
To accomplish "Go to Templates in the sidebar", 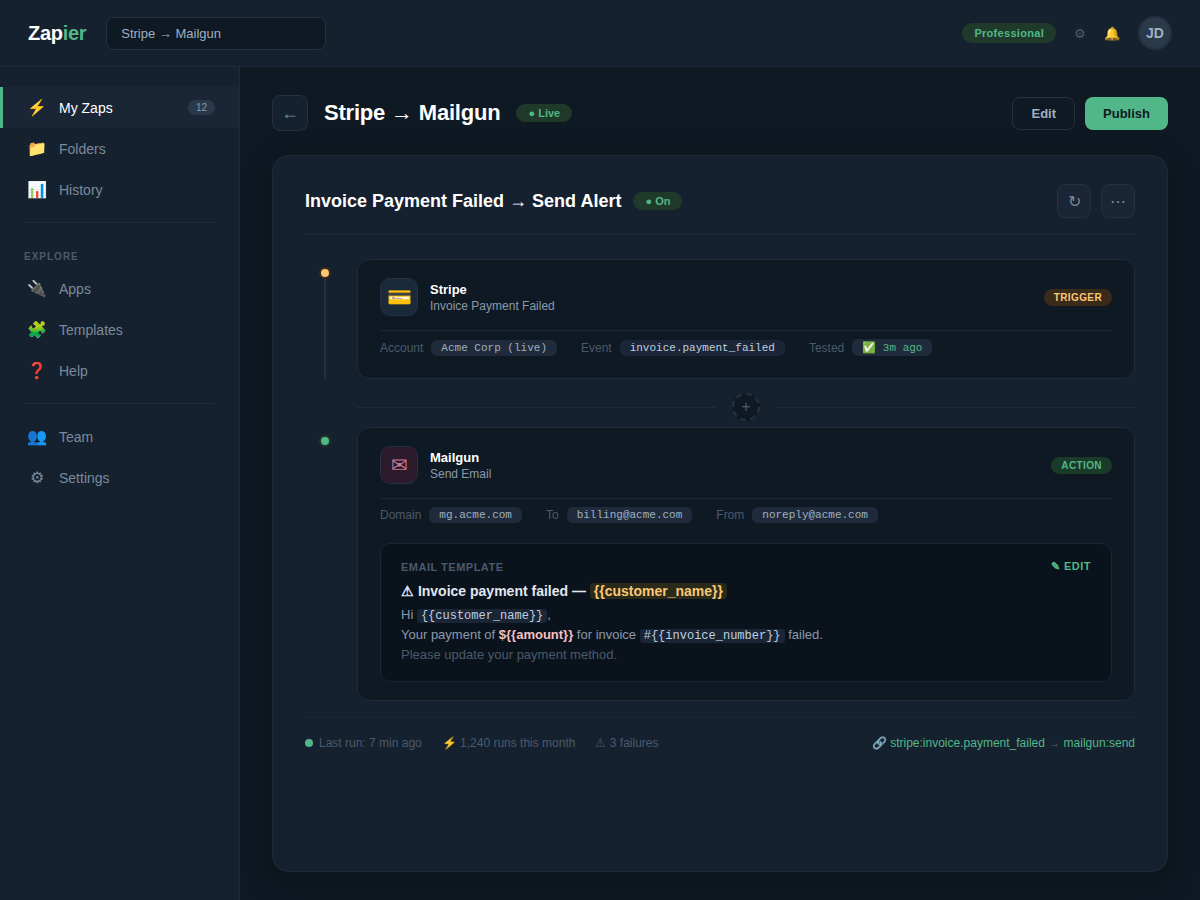I will (120, 329).
